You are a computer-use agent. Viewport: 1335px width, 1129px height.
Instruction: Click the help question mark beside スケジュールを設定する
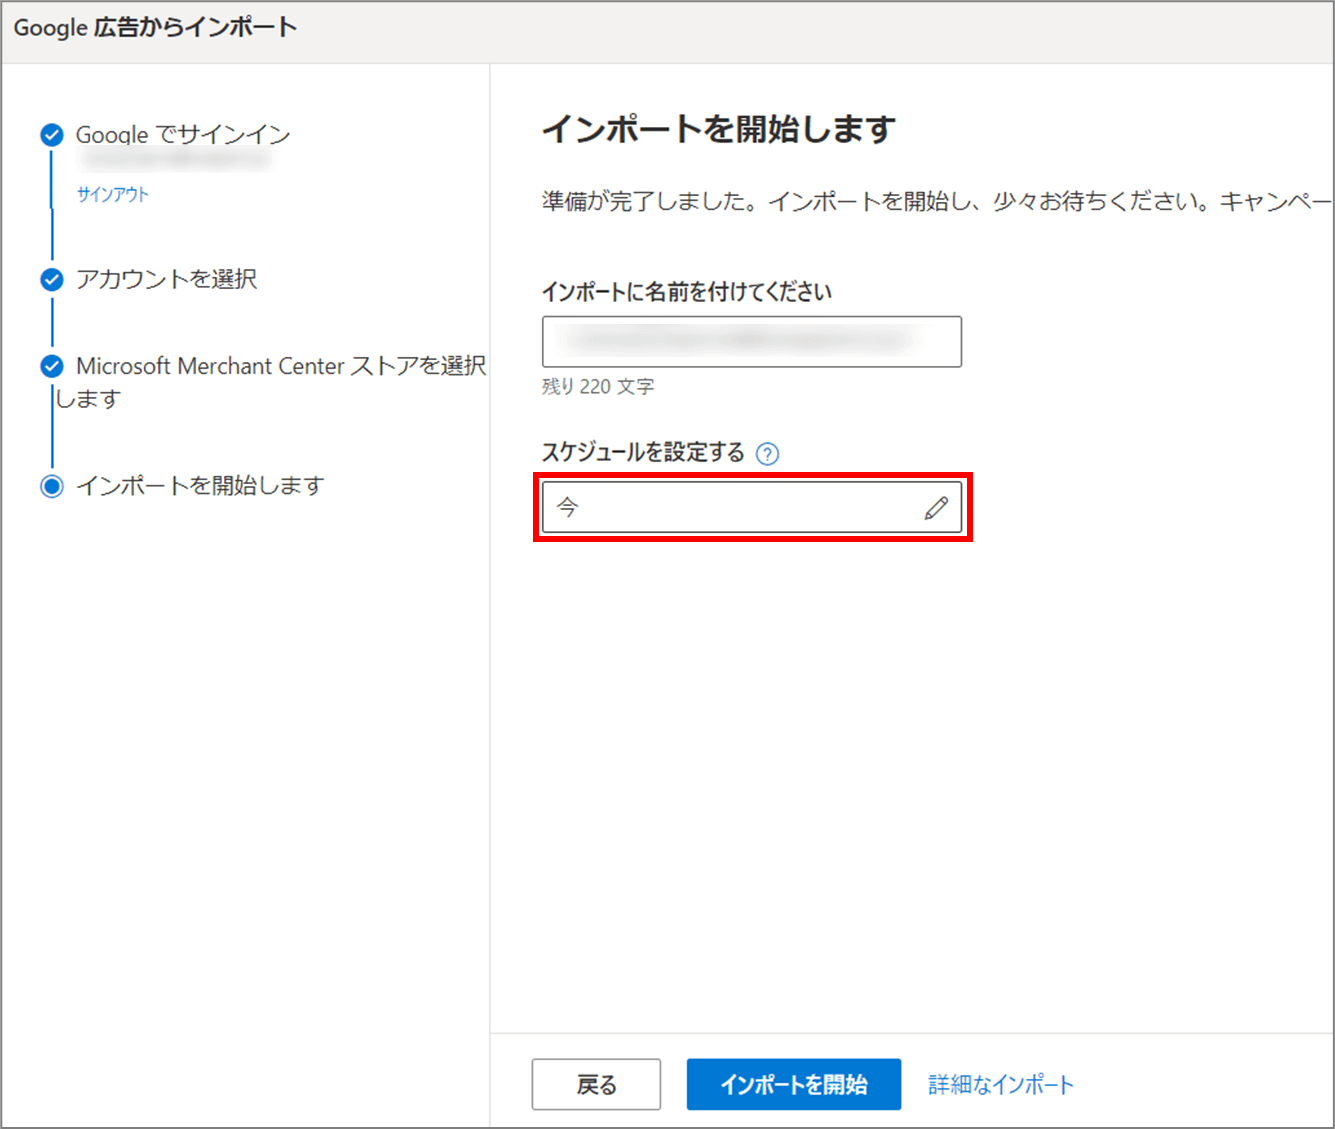(767, 454)
